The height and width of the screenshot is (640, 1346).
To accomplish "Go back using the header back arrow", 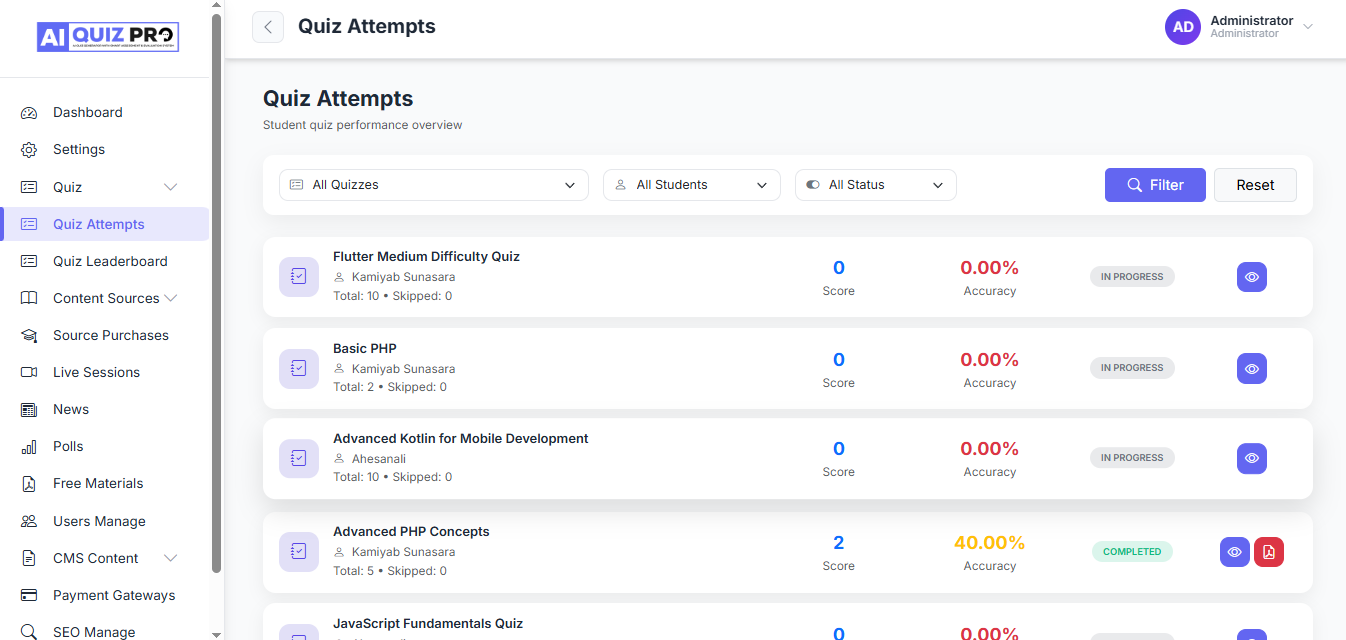I will click(268, 27).
